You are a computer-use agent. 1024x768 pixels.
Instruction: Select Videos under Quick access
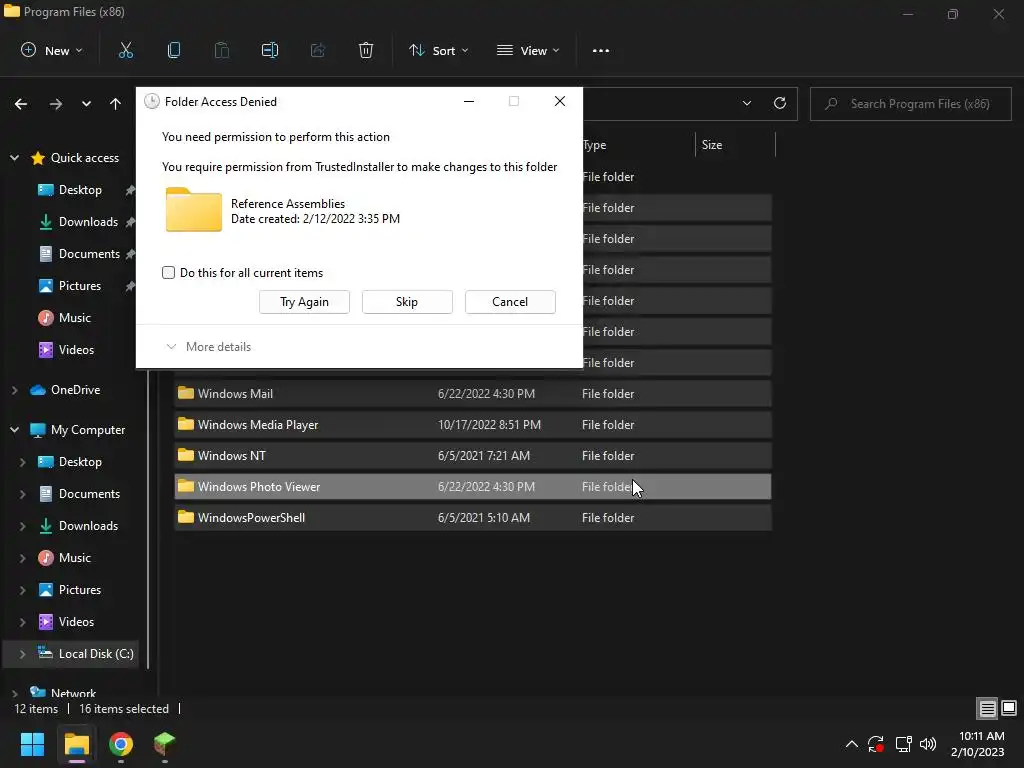point(76,349)
